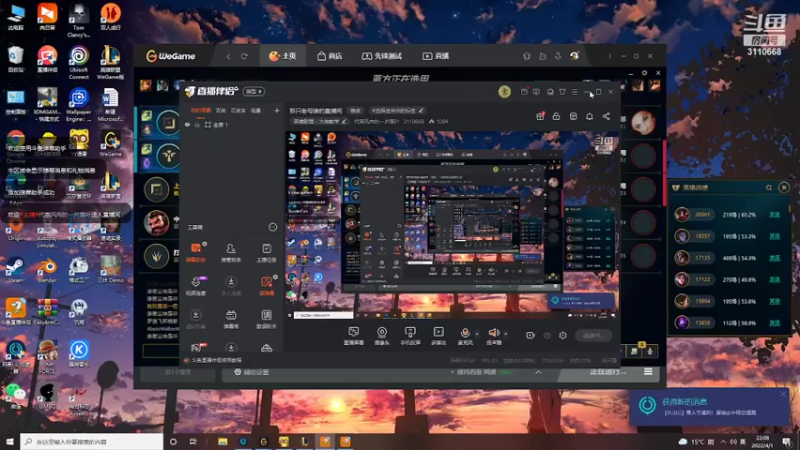Open the 弹幕助手 tool
Image resolution: width=800 pixels, height=450 pixels.
[196, 253]
